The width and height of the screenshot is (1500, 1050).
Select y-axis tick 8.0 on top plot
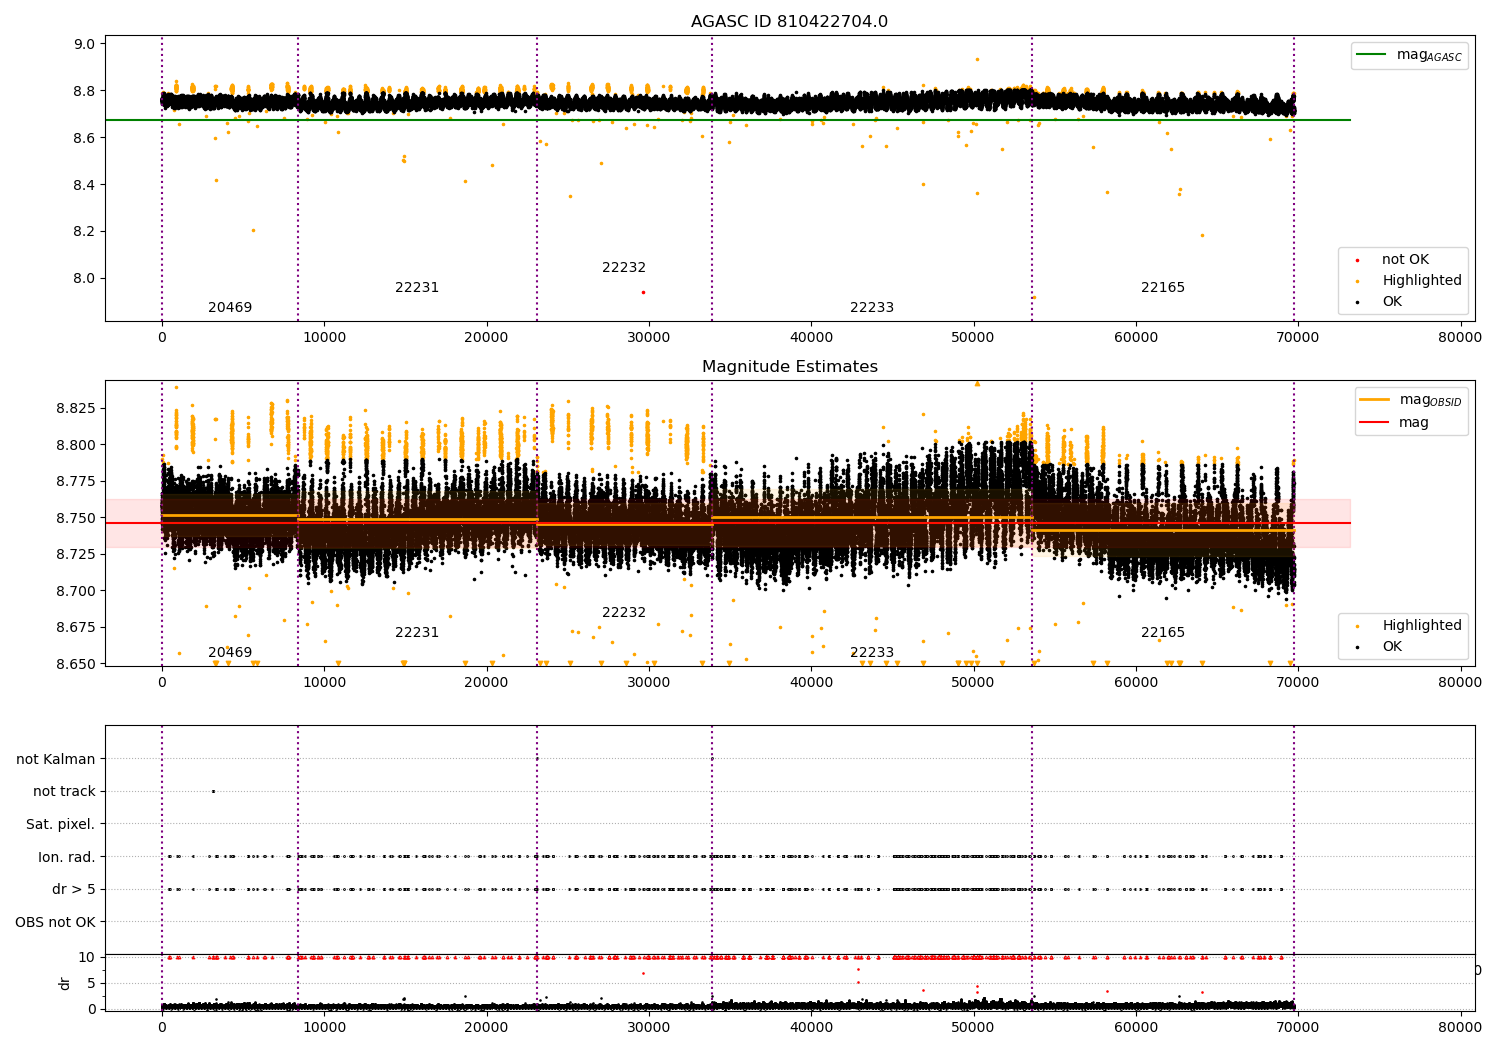85,279
